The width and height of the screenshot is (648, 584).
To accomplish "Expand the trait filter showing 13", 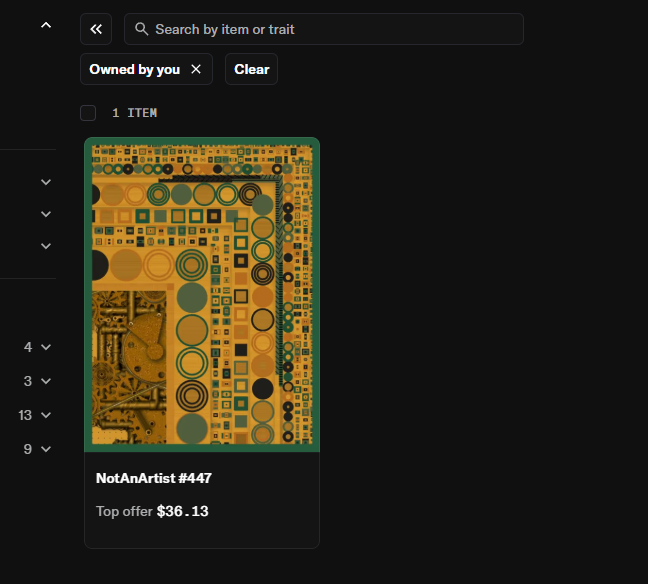I will point(46,415).
